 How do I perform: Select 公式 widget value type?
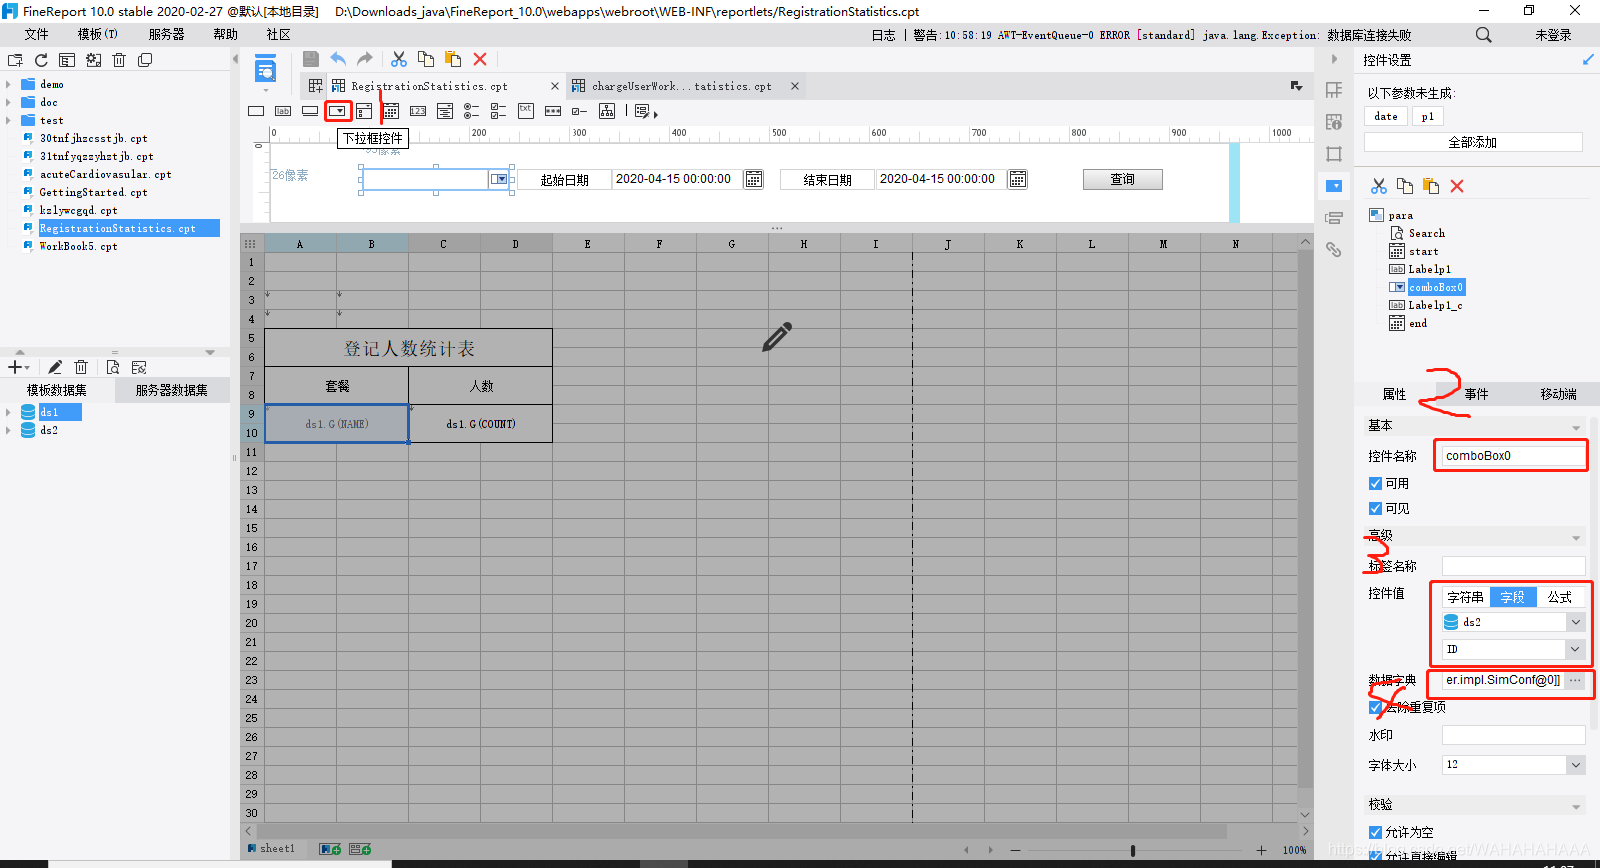pyautogui.click(x=1560, y=597)
